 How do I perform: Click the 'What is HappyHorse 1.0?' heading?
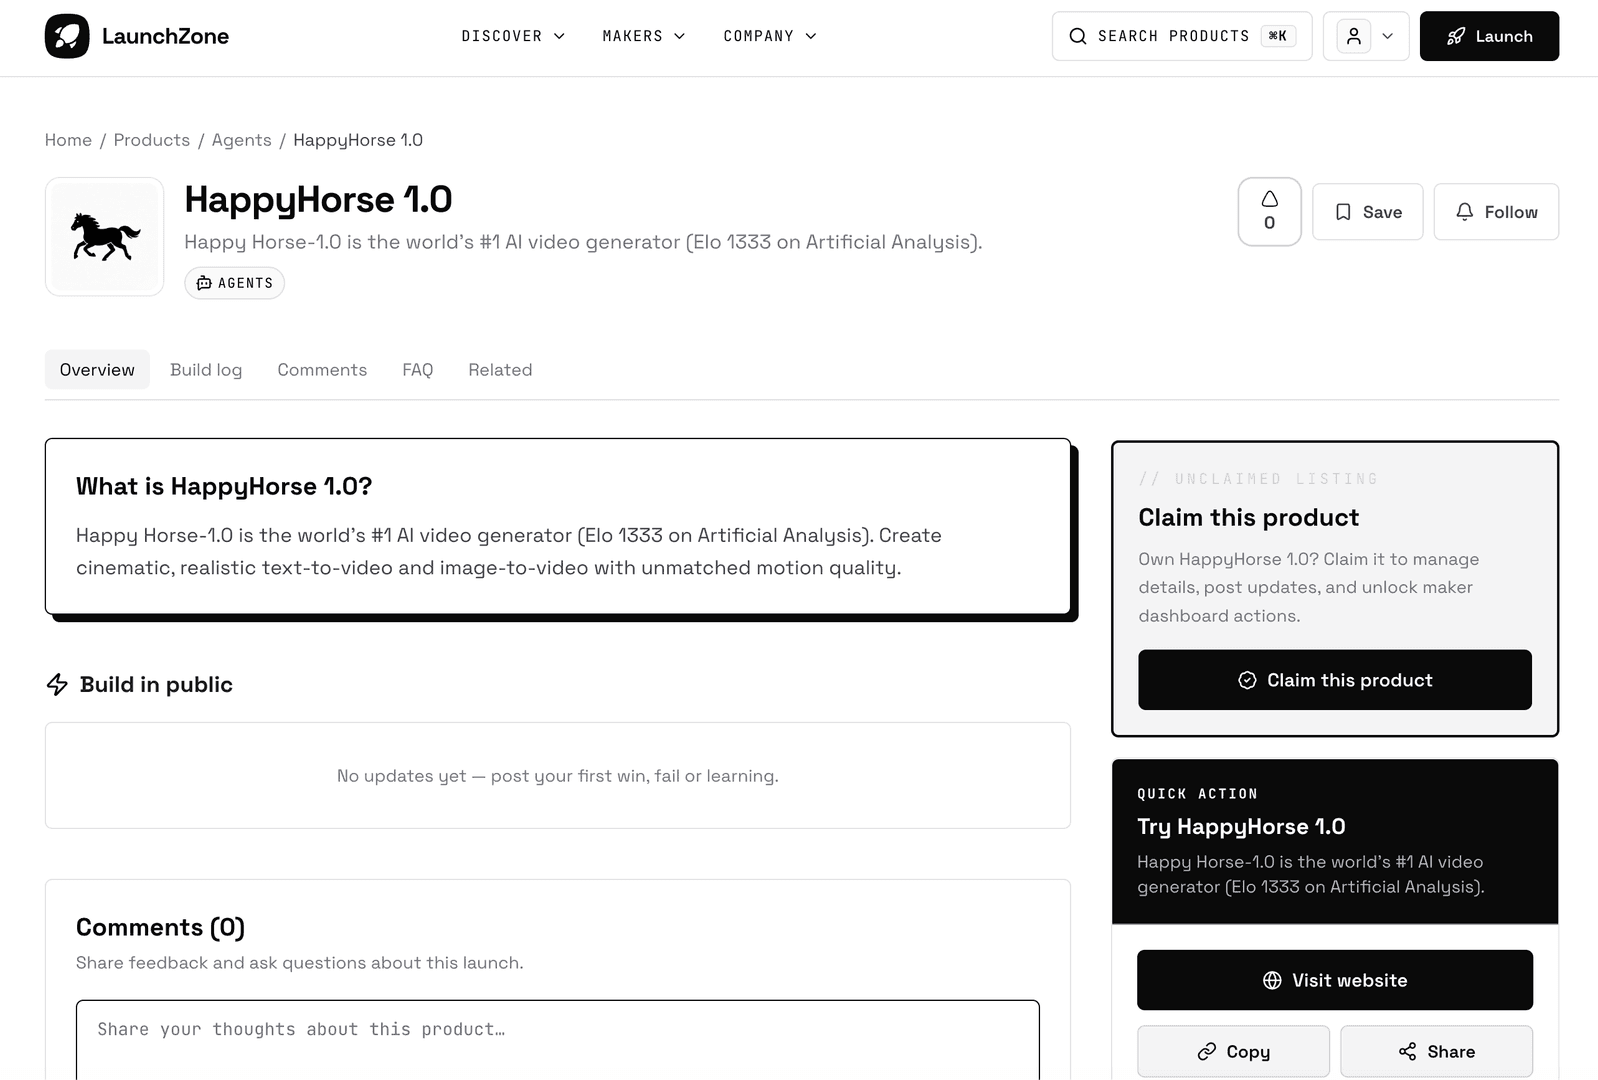[x=224, y=487]
